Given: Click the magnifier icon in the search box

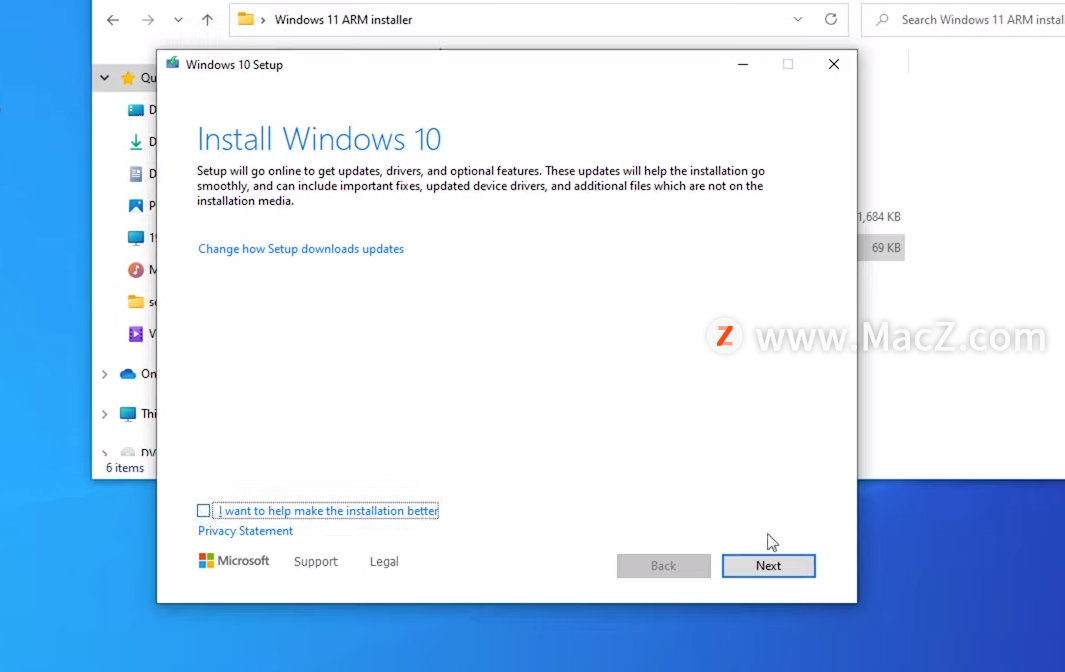Looking at the screenshot, I should [x=882, y=20].
